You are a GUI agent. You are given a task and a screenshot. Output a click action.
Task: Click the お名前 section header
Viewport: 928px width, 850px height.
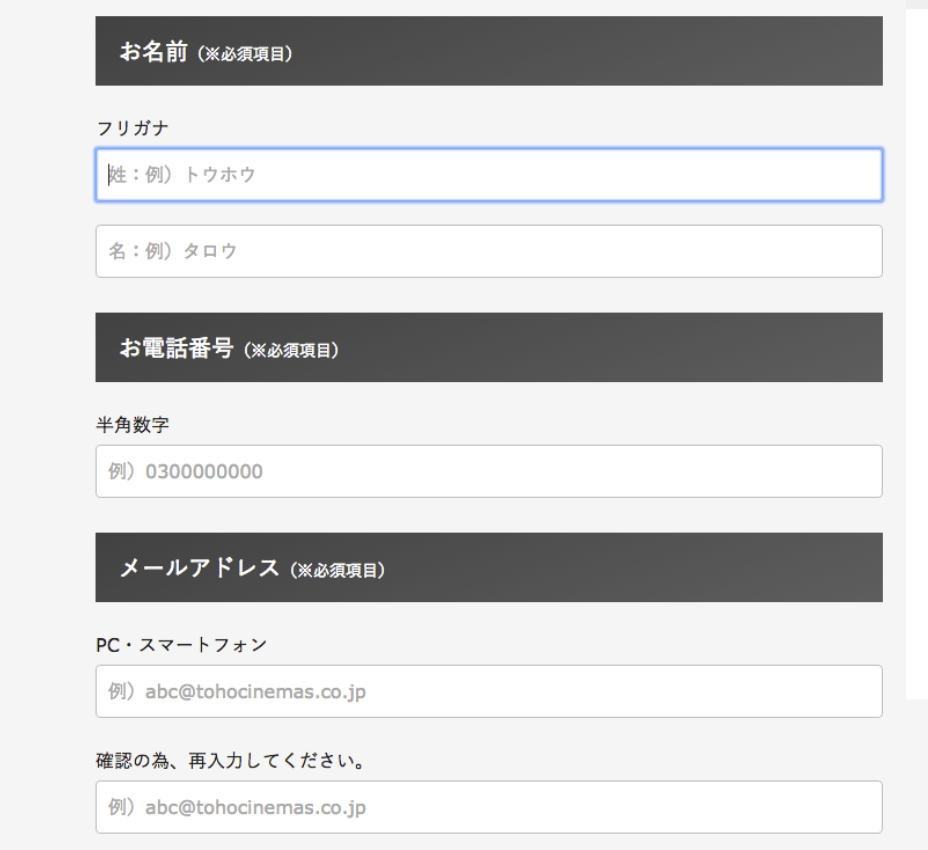489,51
